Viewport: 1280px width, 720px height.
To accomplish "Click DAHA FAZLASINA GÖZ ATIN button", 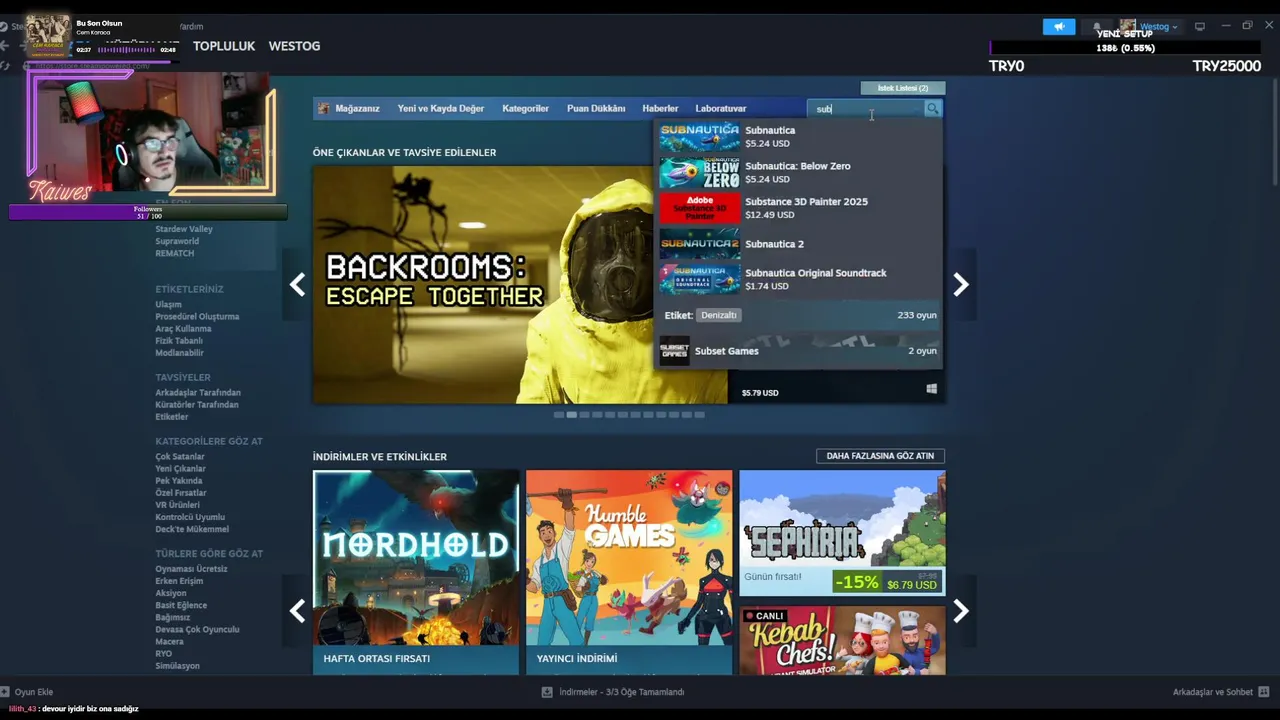I will (880, 456).
